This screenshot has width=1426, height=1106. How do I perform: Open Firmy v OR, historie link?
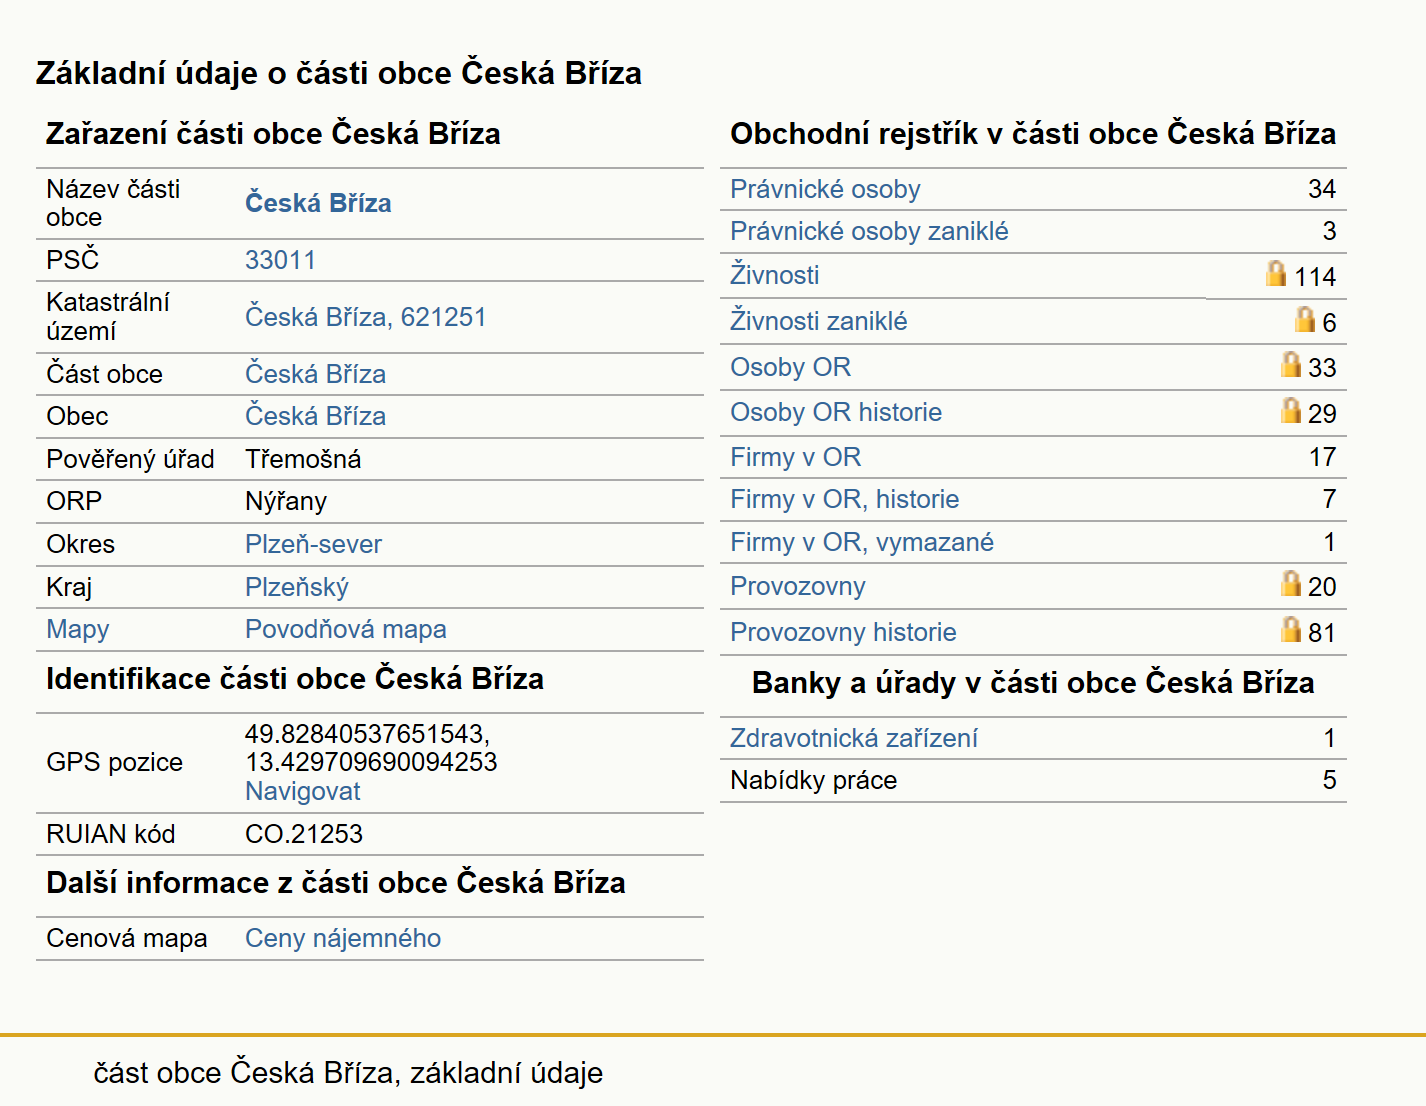pos(844,499)
